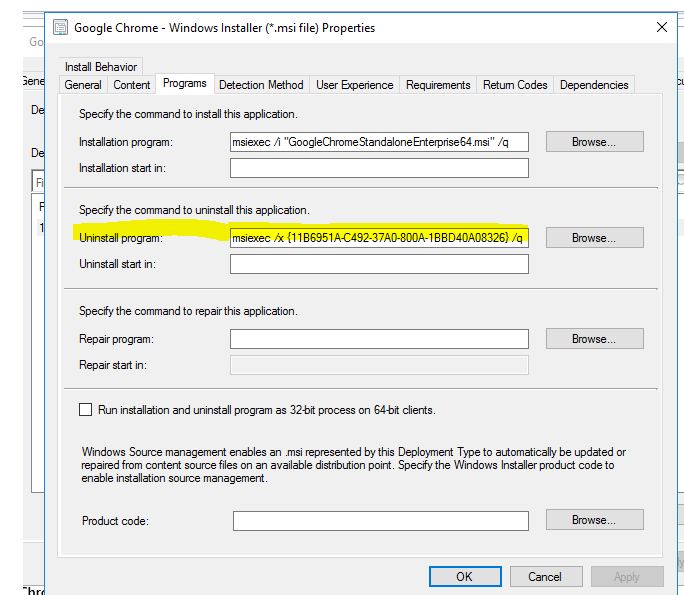
Task: Open the Return Codes tab
Action: (515, 85)
